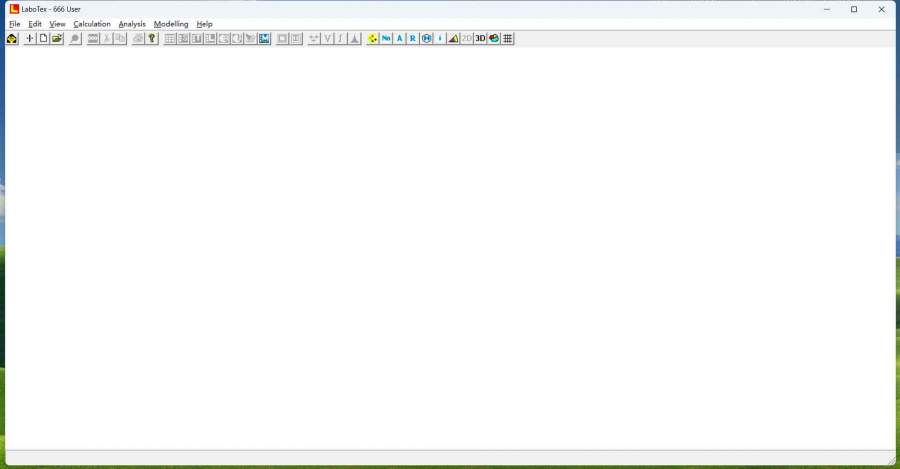Open a file with folder icon

57,38
